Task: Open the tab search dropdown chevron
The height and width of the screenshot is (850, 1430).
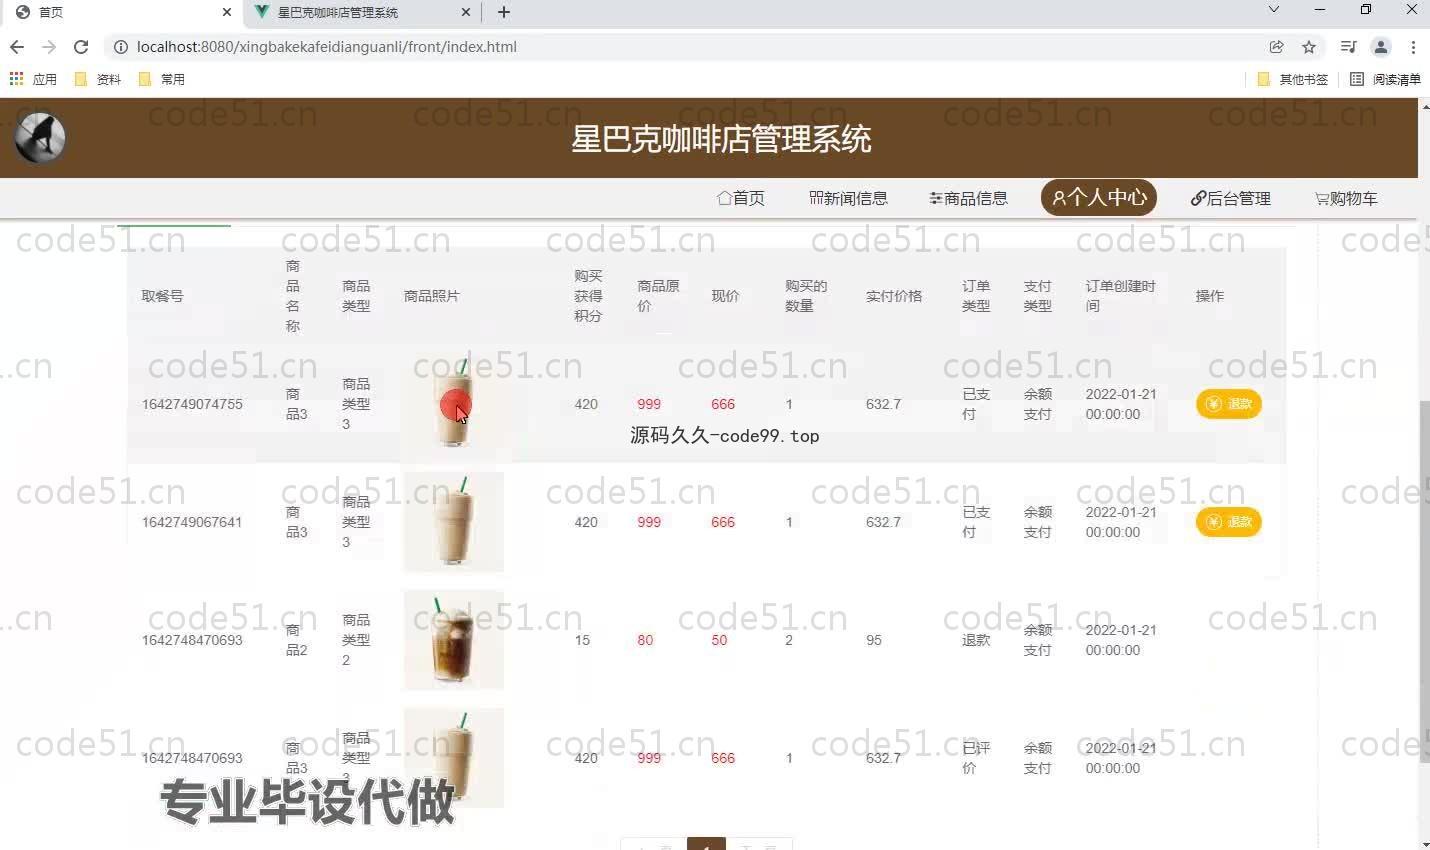Action: (x=1273, y=10)
